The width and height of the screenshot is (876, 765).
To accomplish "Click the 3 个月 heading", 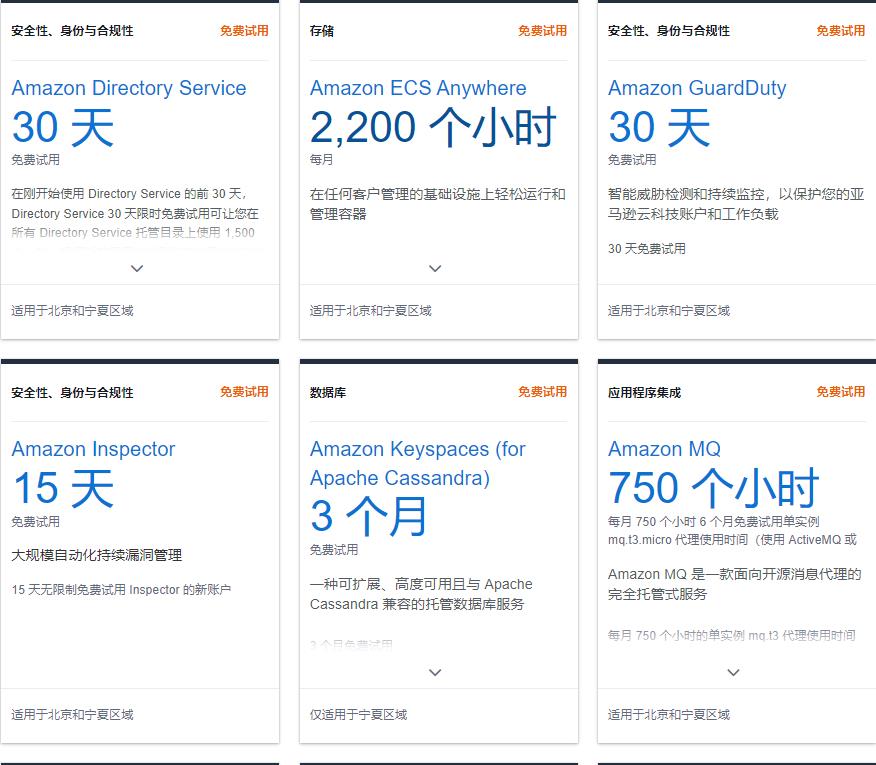I will click(369, 516).
